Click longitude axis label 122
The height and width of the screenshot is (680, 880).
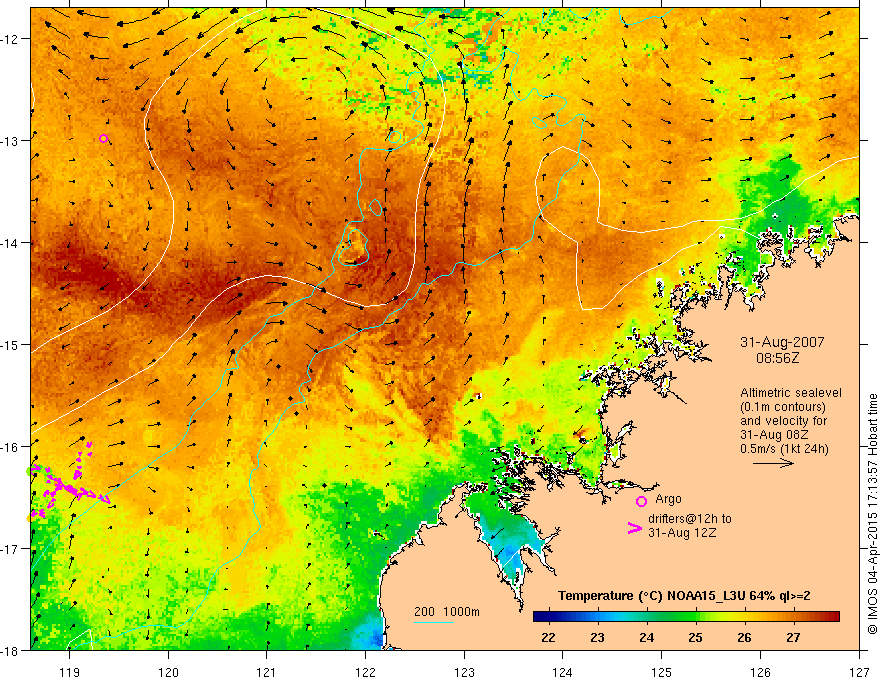365,672
